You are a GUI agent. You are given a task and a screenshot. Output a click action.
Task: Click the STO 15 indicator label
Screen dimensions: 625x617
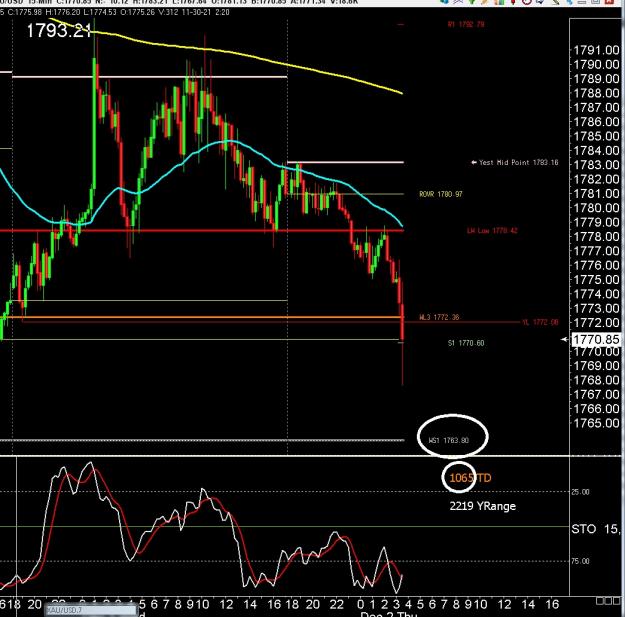(596, 529)
